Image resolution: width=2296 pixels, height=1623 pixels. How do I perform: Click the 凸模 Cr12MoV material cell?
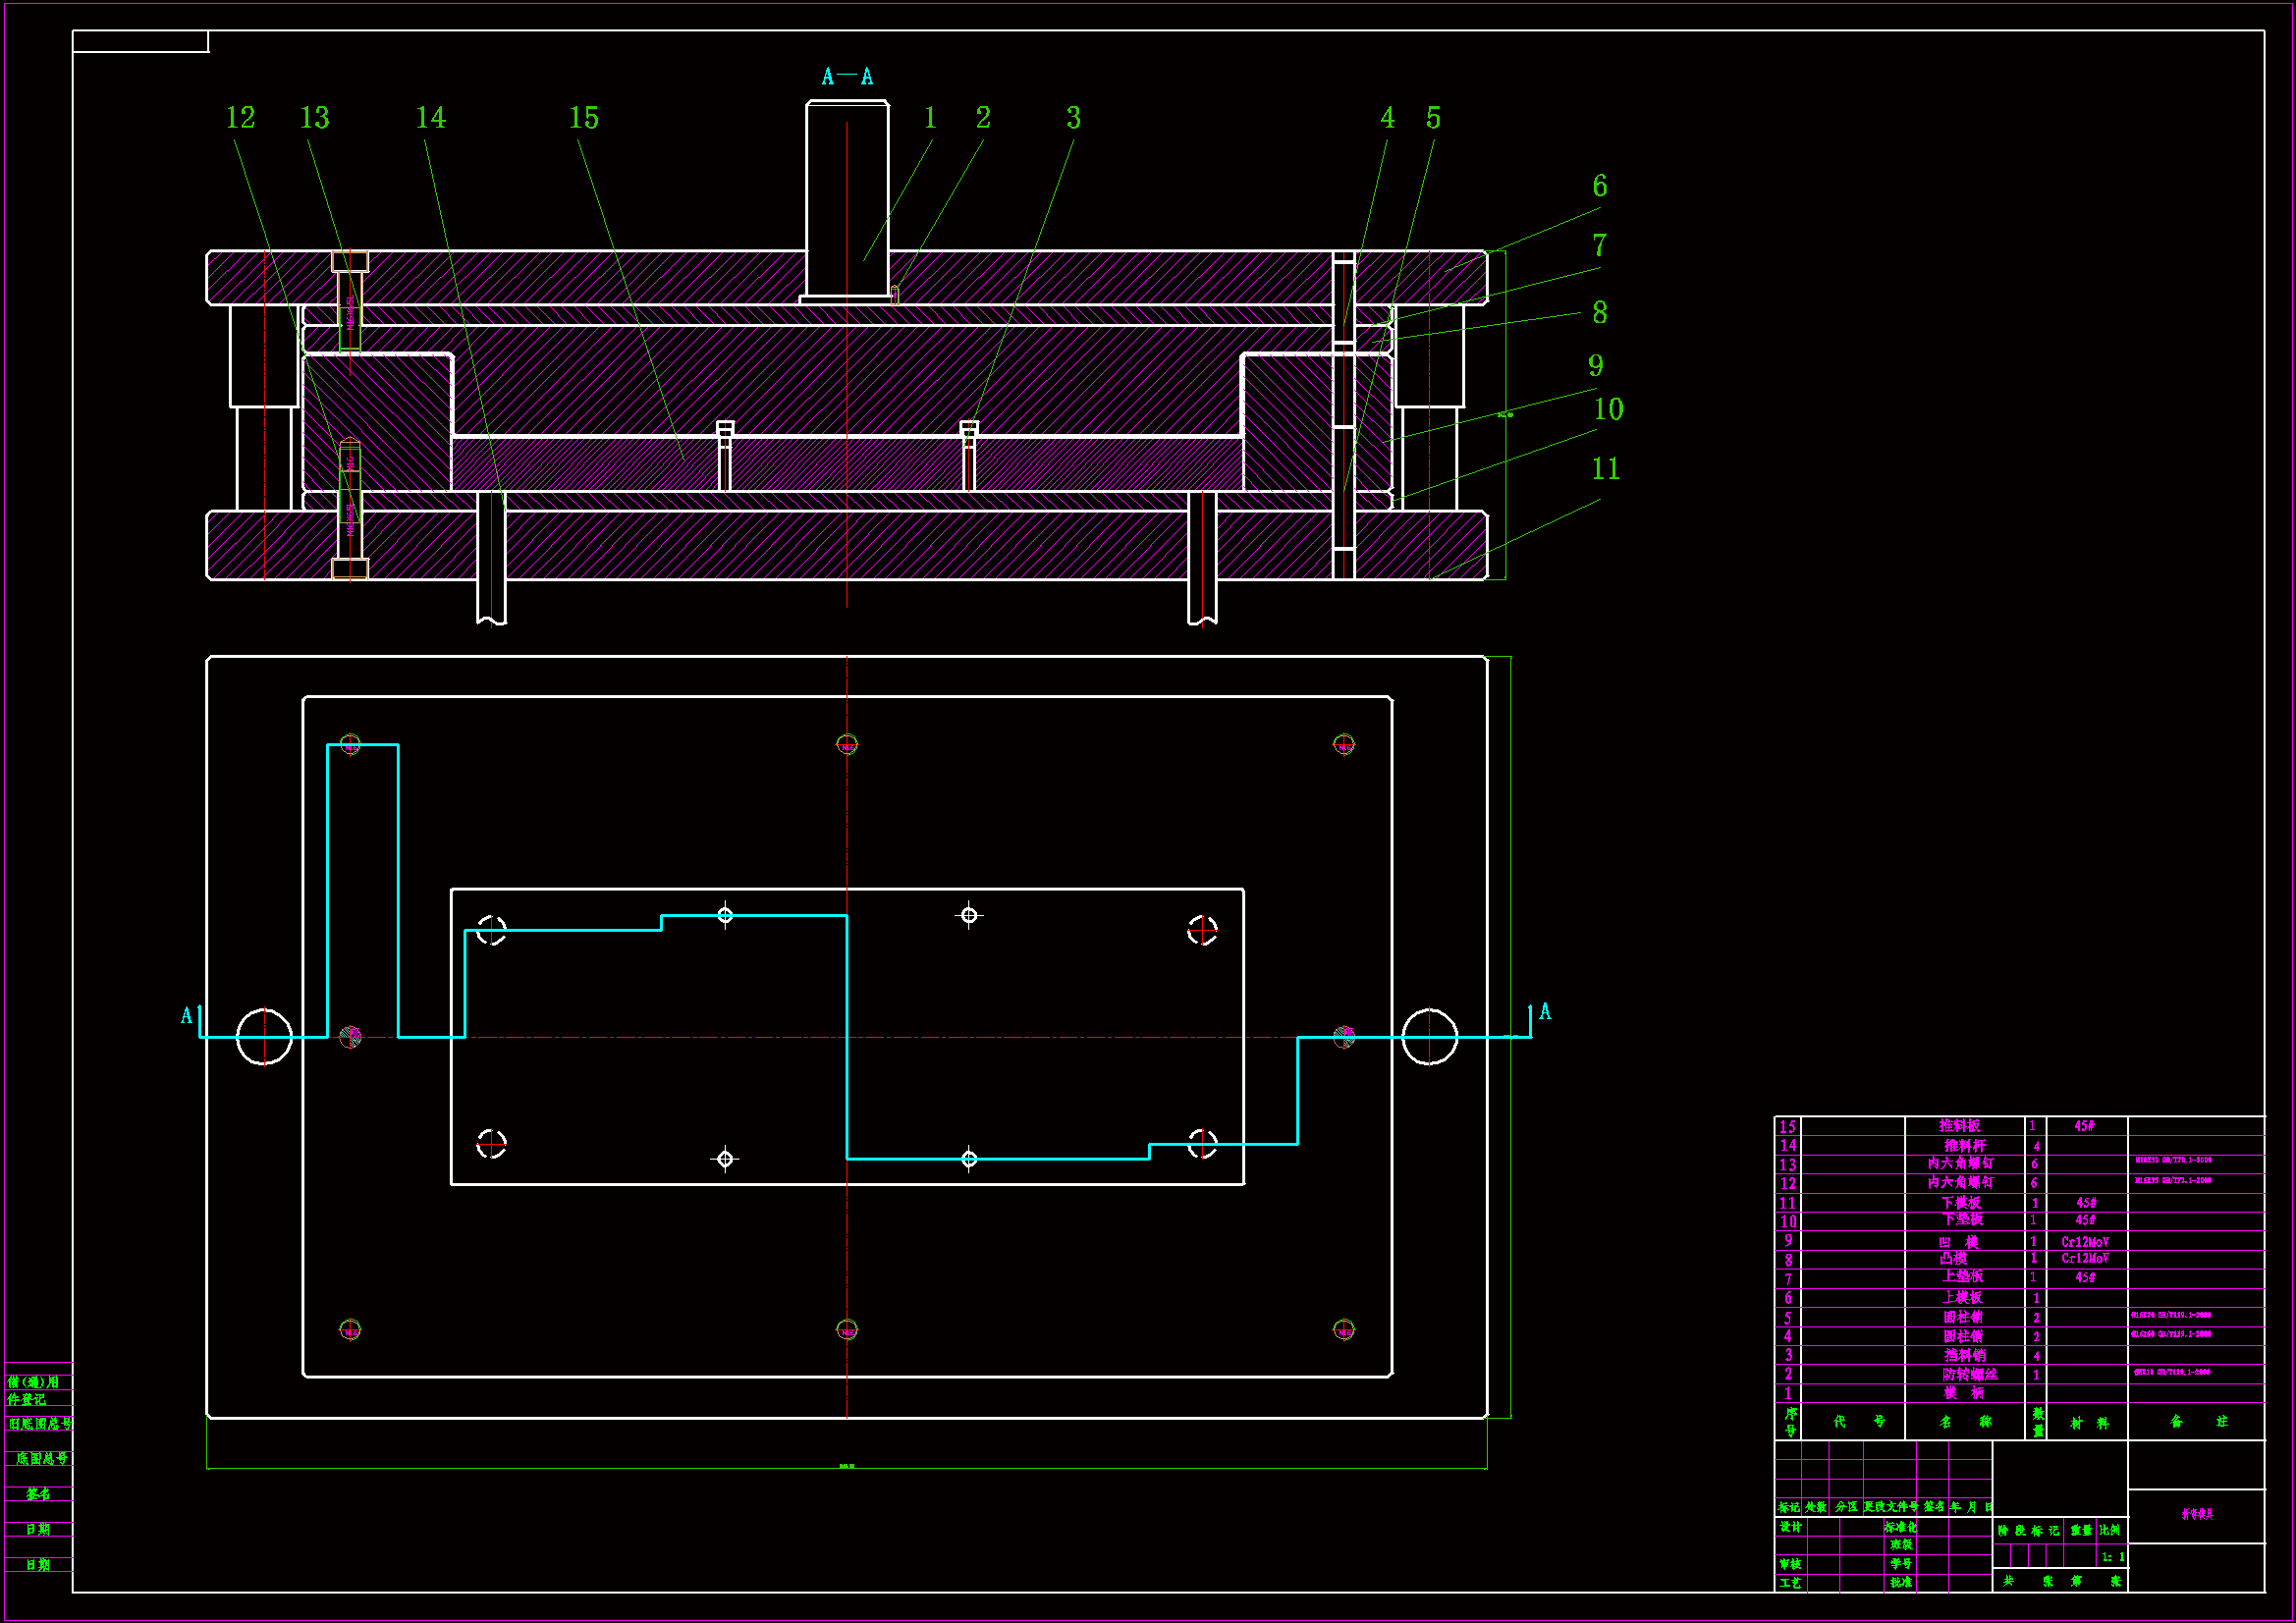2085,1259
